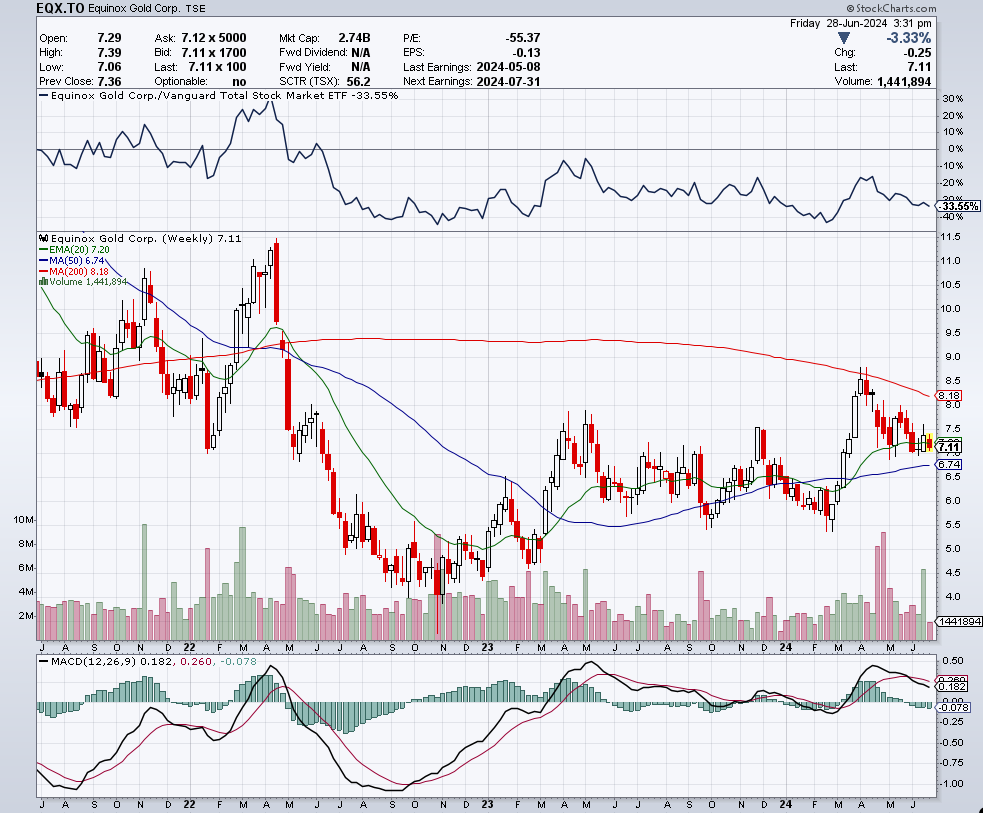983x813 pixels.
Task: Click the 1441894 volume axis tag
Action: [959, 621]
